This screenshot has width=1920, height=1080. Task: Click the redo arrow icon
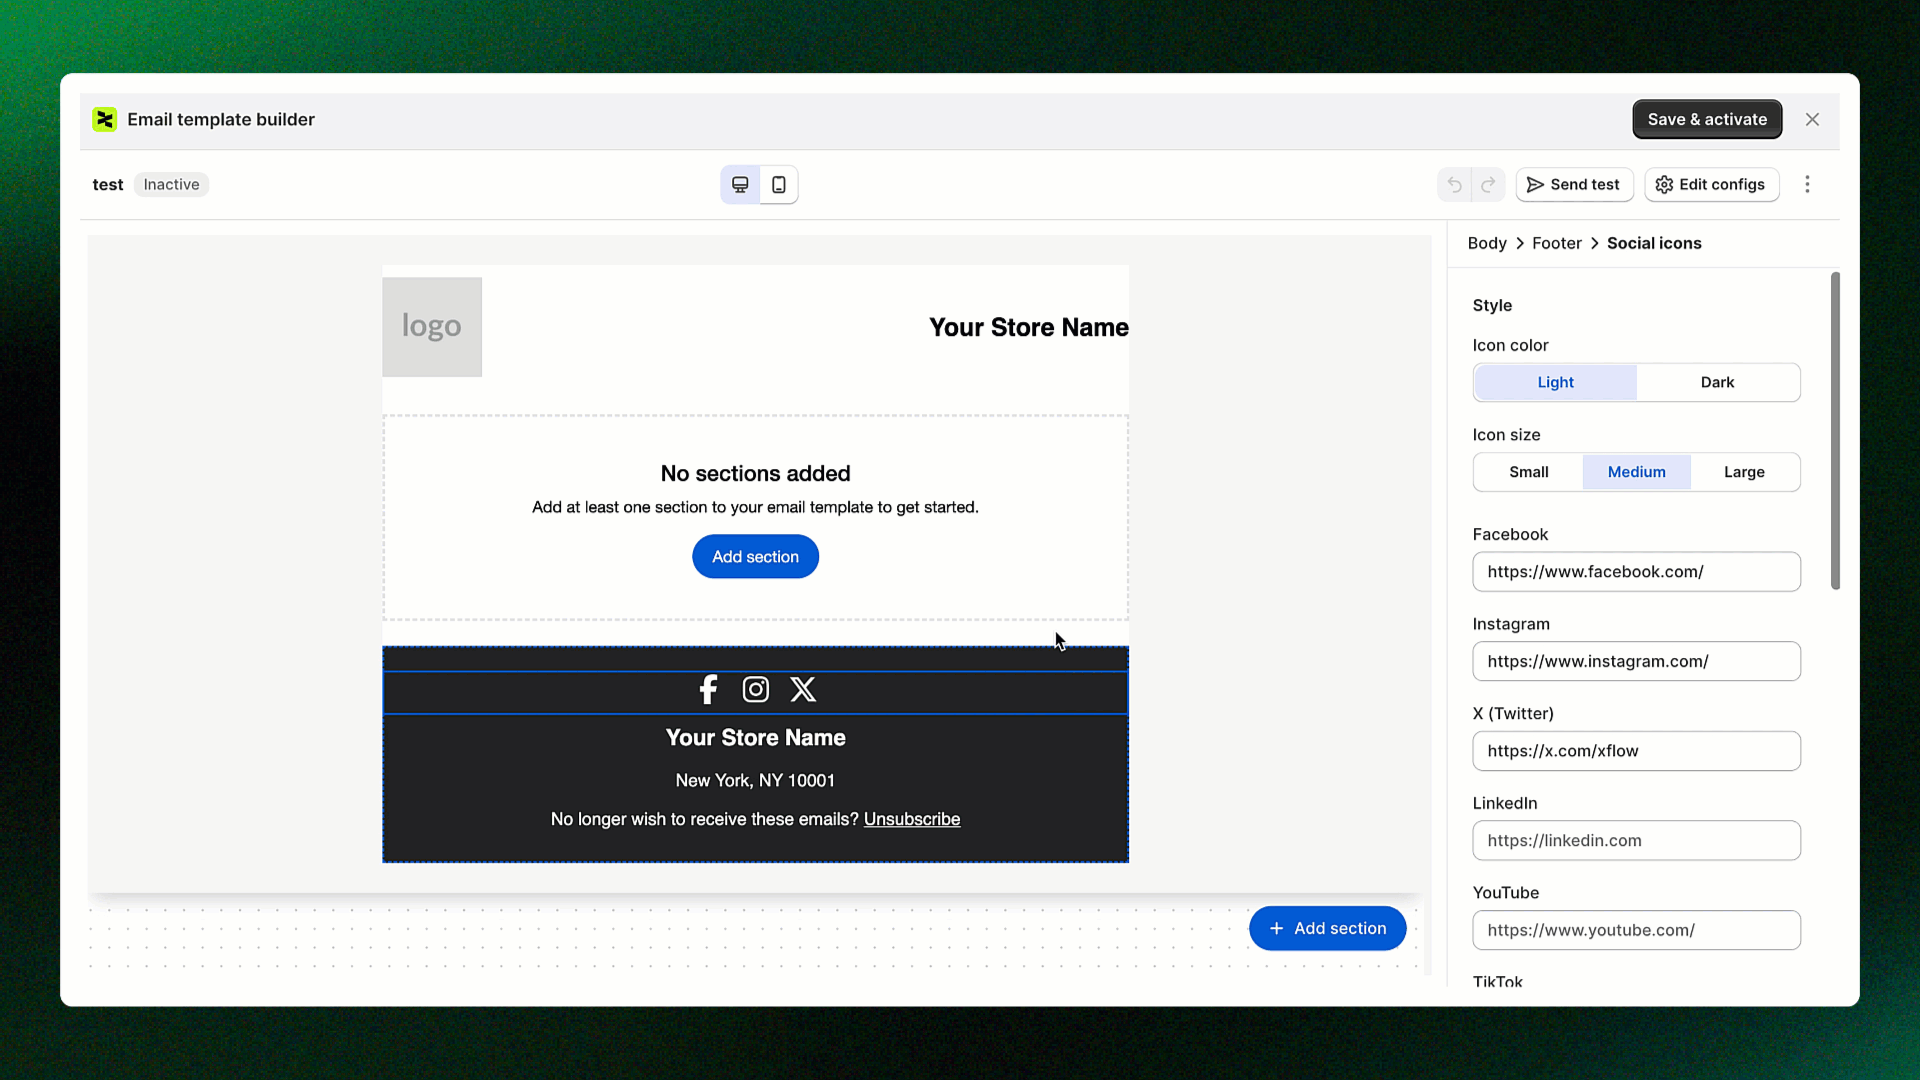(x=1488, y=185)
